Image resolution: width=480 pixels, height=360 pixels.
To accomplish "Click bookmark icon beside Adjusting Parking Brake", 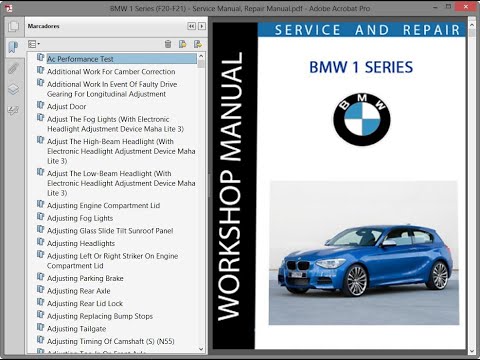I will pyautogui.click(x=40, y=277).
